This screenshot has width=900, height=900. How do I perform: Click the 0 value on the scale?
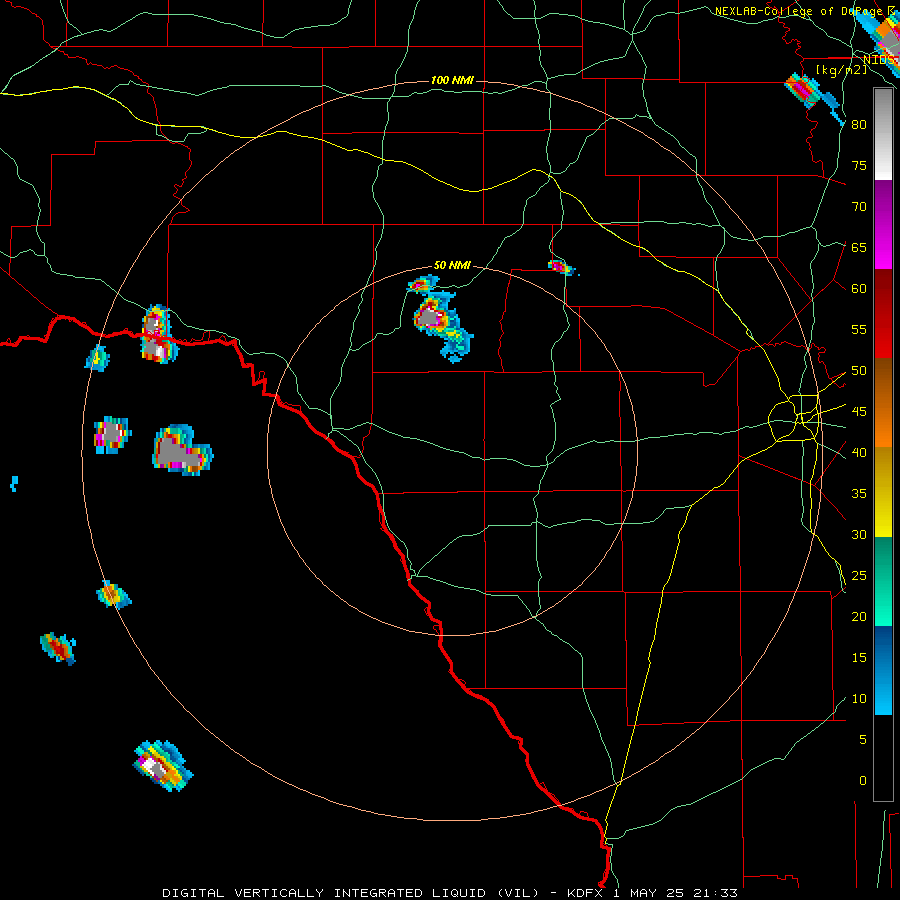click(863, 781)
